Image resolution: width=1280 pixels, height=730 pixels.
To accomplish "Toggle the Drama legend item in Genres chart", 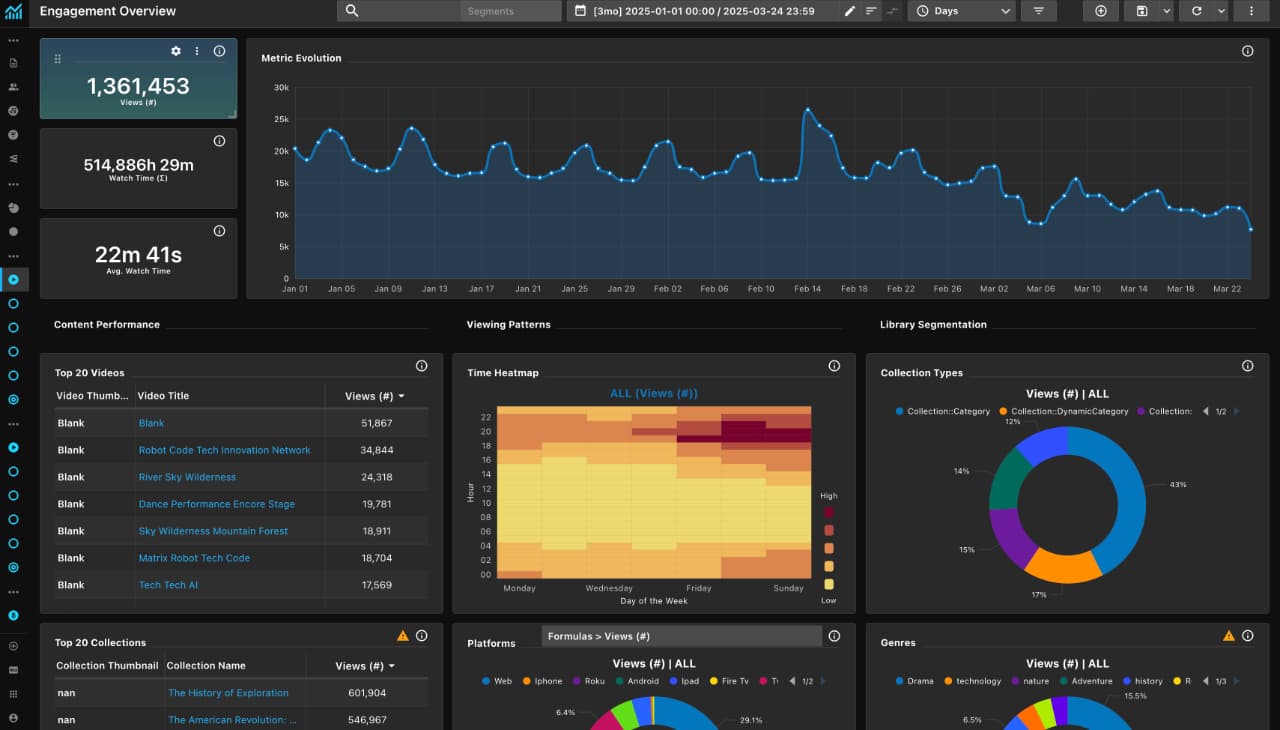I will coord(916,681).
